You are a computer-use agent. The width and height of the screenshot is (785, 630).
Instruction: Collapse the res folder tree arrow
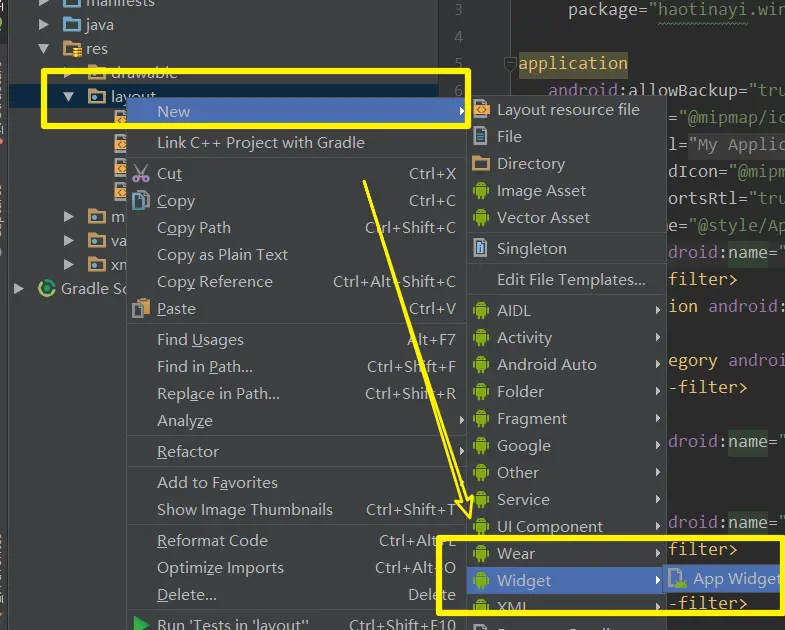(x=44, y=49)
